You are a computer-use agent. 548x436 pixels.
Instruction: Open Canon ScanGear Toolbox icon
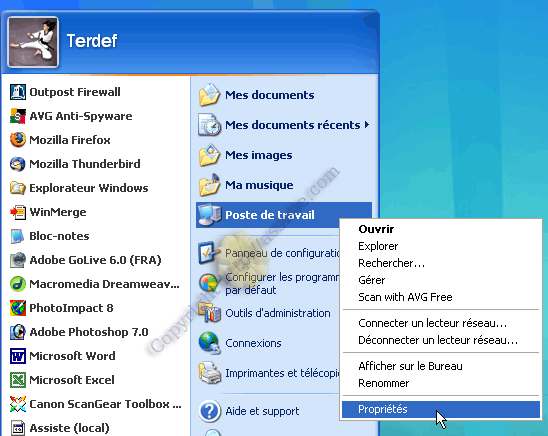click(17, 404)
